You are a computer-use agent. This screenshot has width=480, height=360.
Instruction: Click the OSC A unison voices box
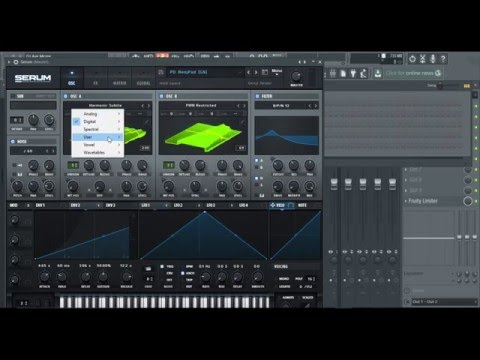(x=73, y=165)
